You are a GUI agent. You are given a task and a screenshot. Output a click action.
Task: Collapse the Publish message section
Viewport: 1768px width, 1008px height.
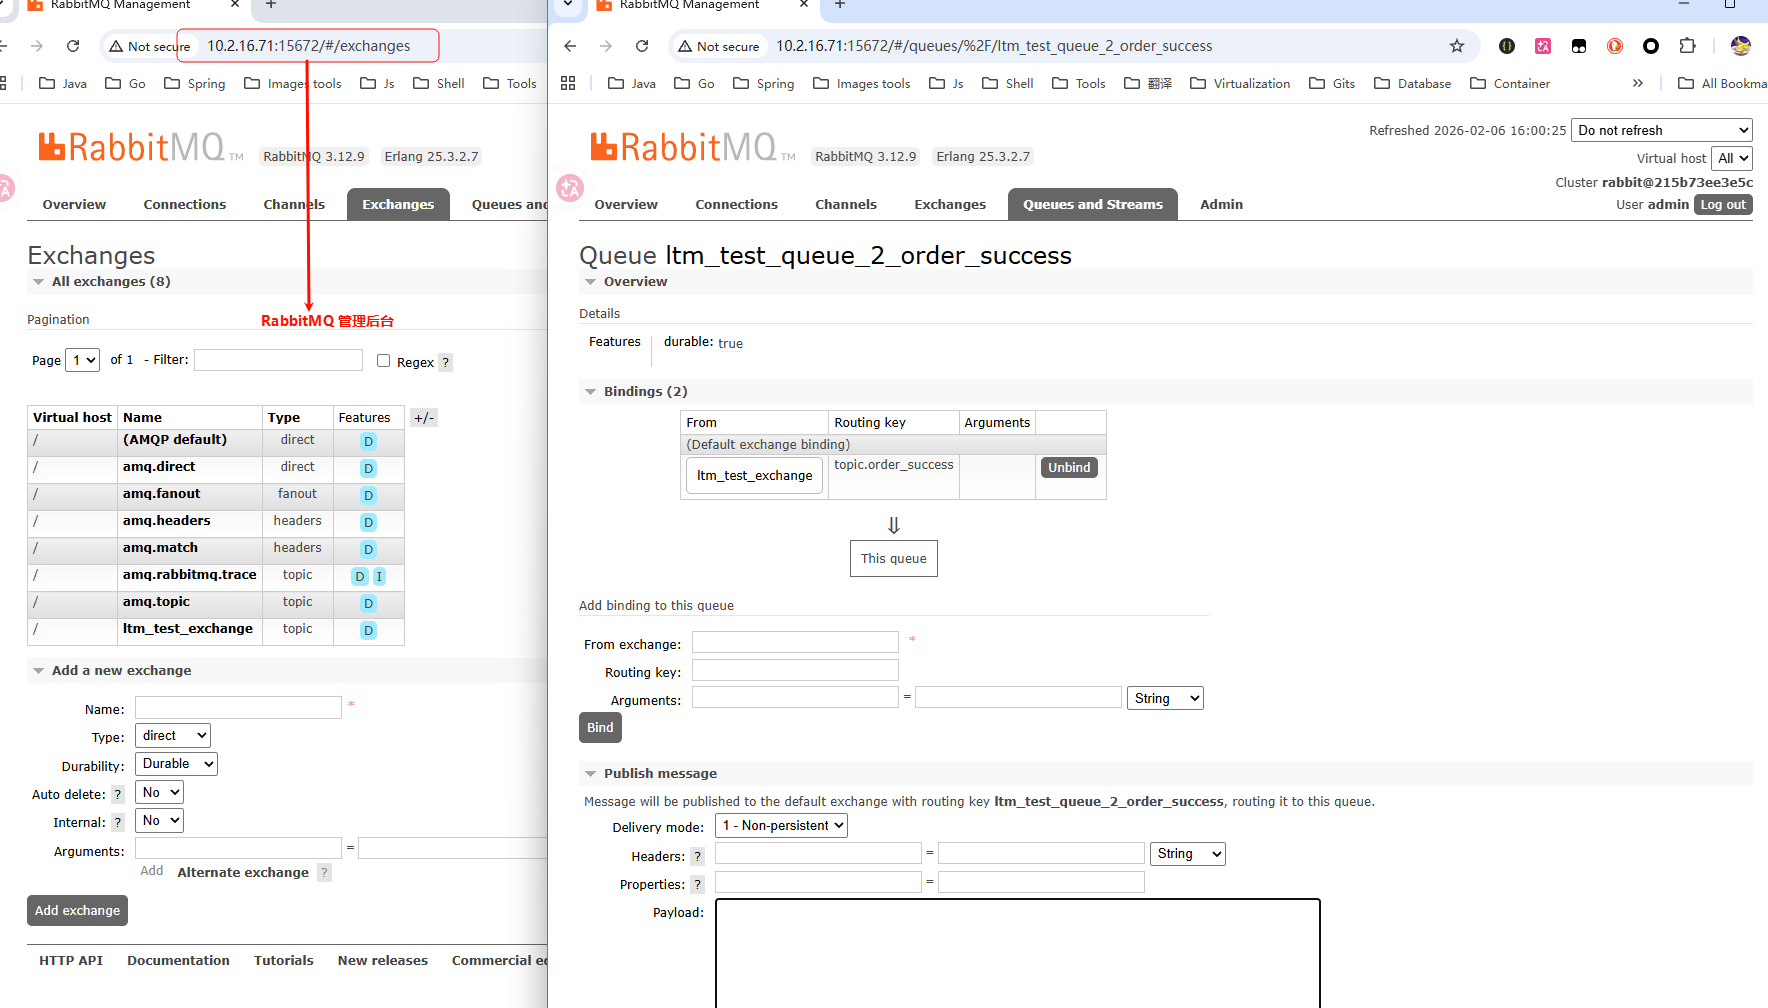591,774
